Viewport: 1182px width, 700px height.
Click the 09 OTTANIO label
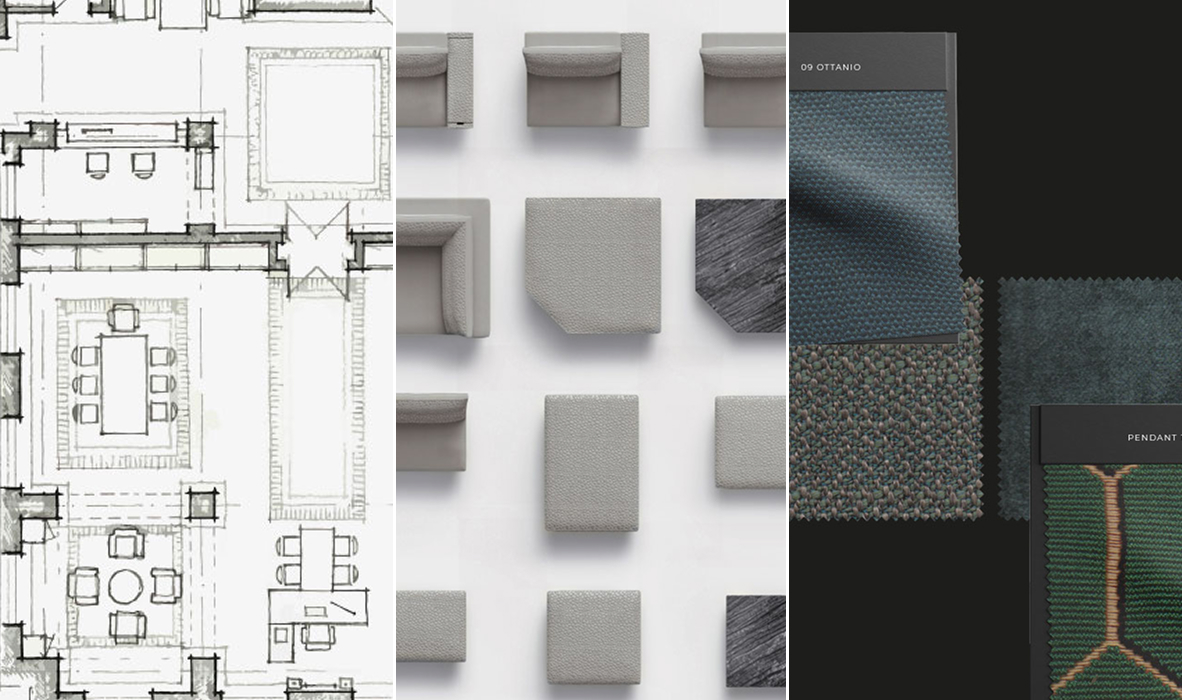click(830, 68)
